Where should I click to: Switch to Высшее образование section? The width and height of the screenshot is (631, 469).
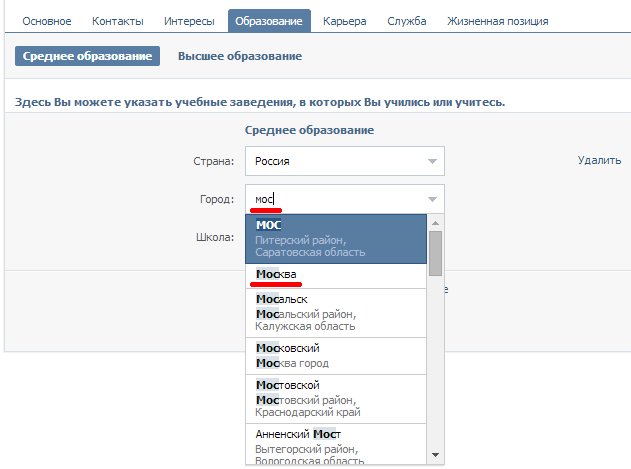point(240,56)
